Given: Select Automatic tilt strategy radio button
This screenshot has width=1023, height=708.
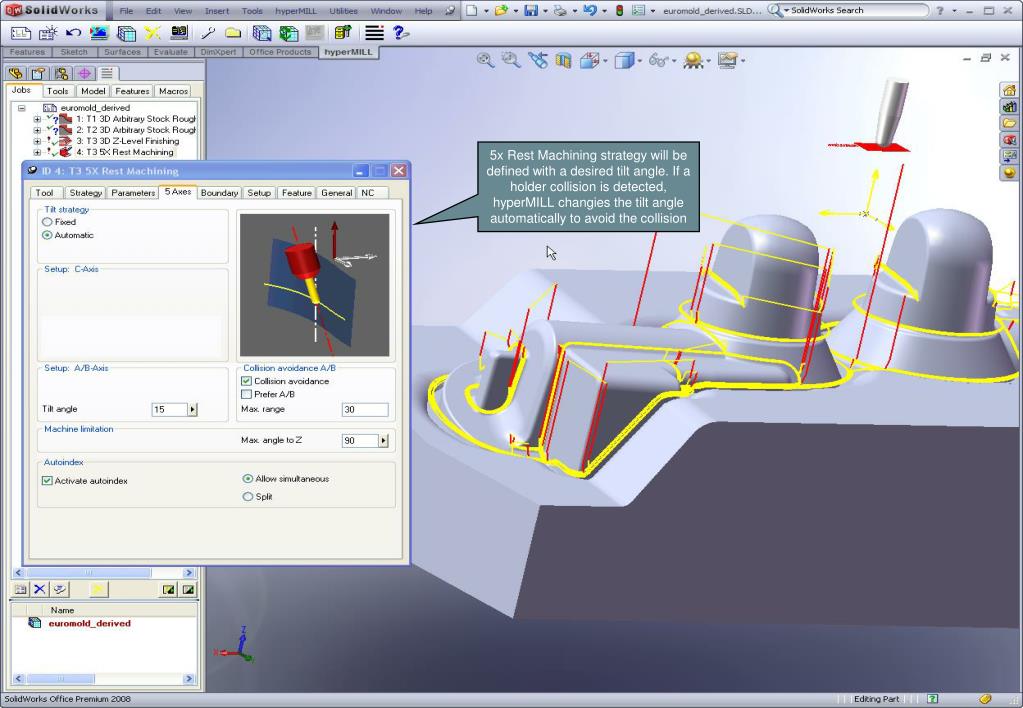Looking at the screenshot, I should [x=47, y=235].
